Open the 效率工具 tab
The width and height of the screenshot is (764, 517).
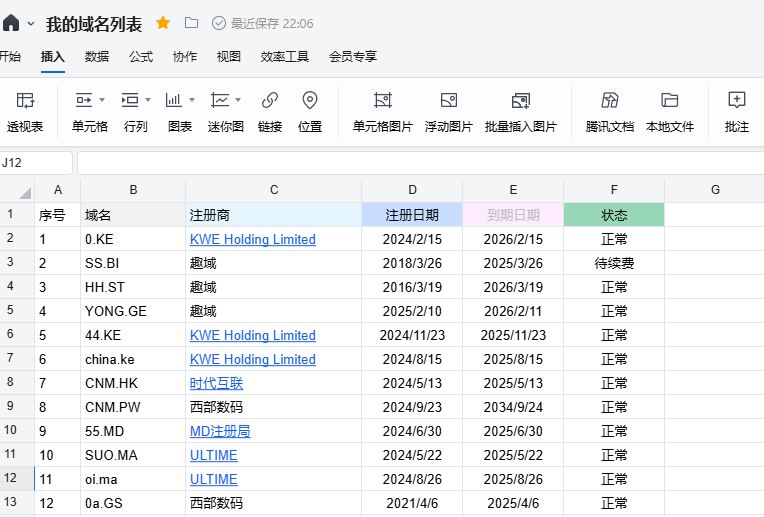pyautogui.click(x=285, y=57)
